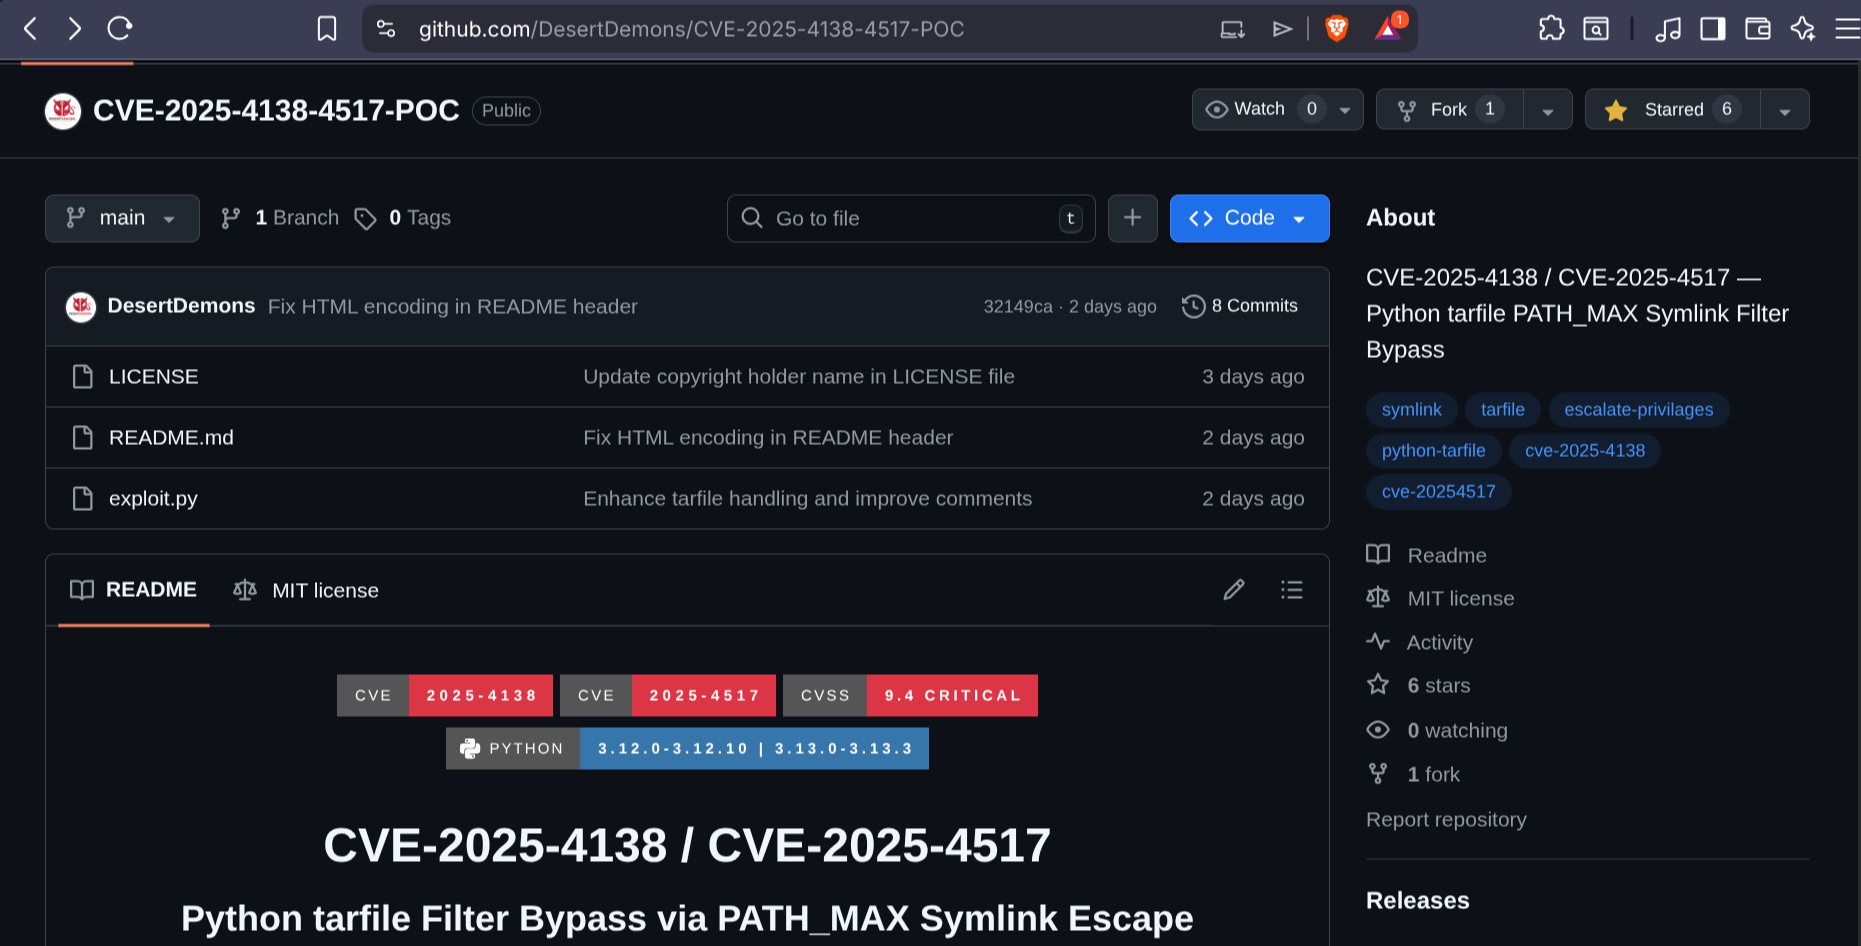Open the browser extensions puzzle icon
Viewport: 1861px width, 946px height.
(x=1551, y=29)
